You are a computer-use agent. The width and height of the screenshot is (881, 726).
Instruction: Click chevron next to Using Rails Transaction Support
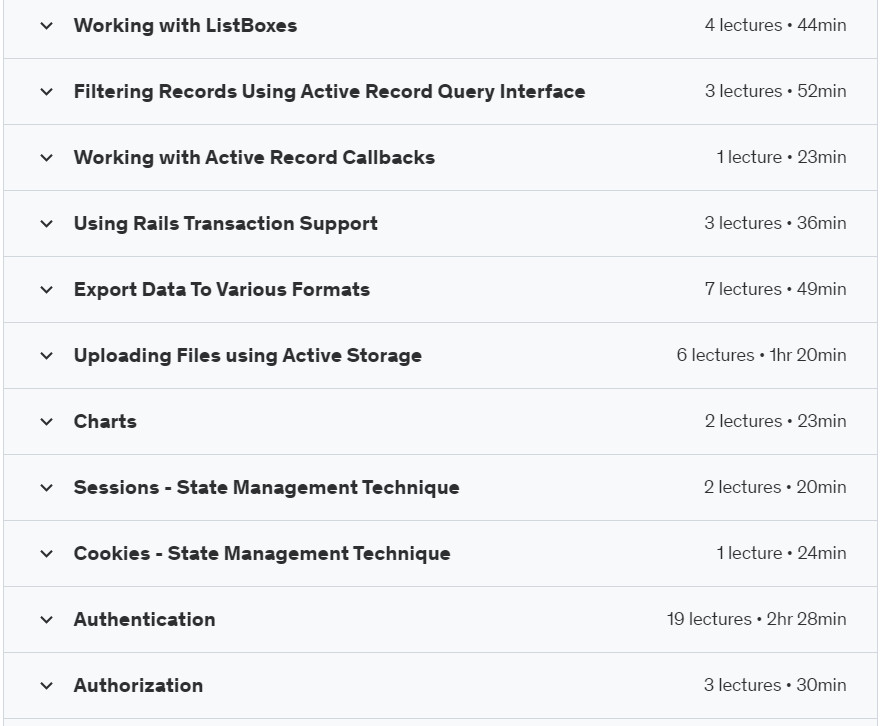[47, 224]
